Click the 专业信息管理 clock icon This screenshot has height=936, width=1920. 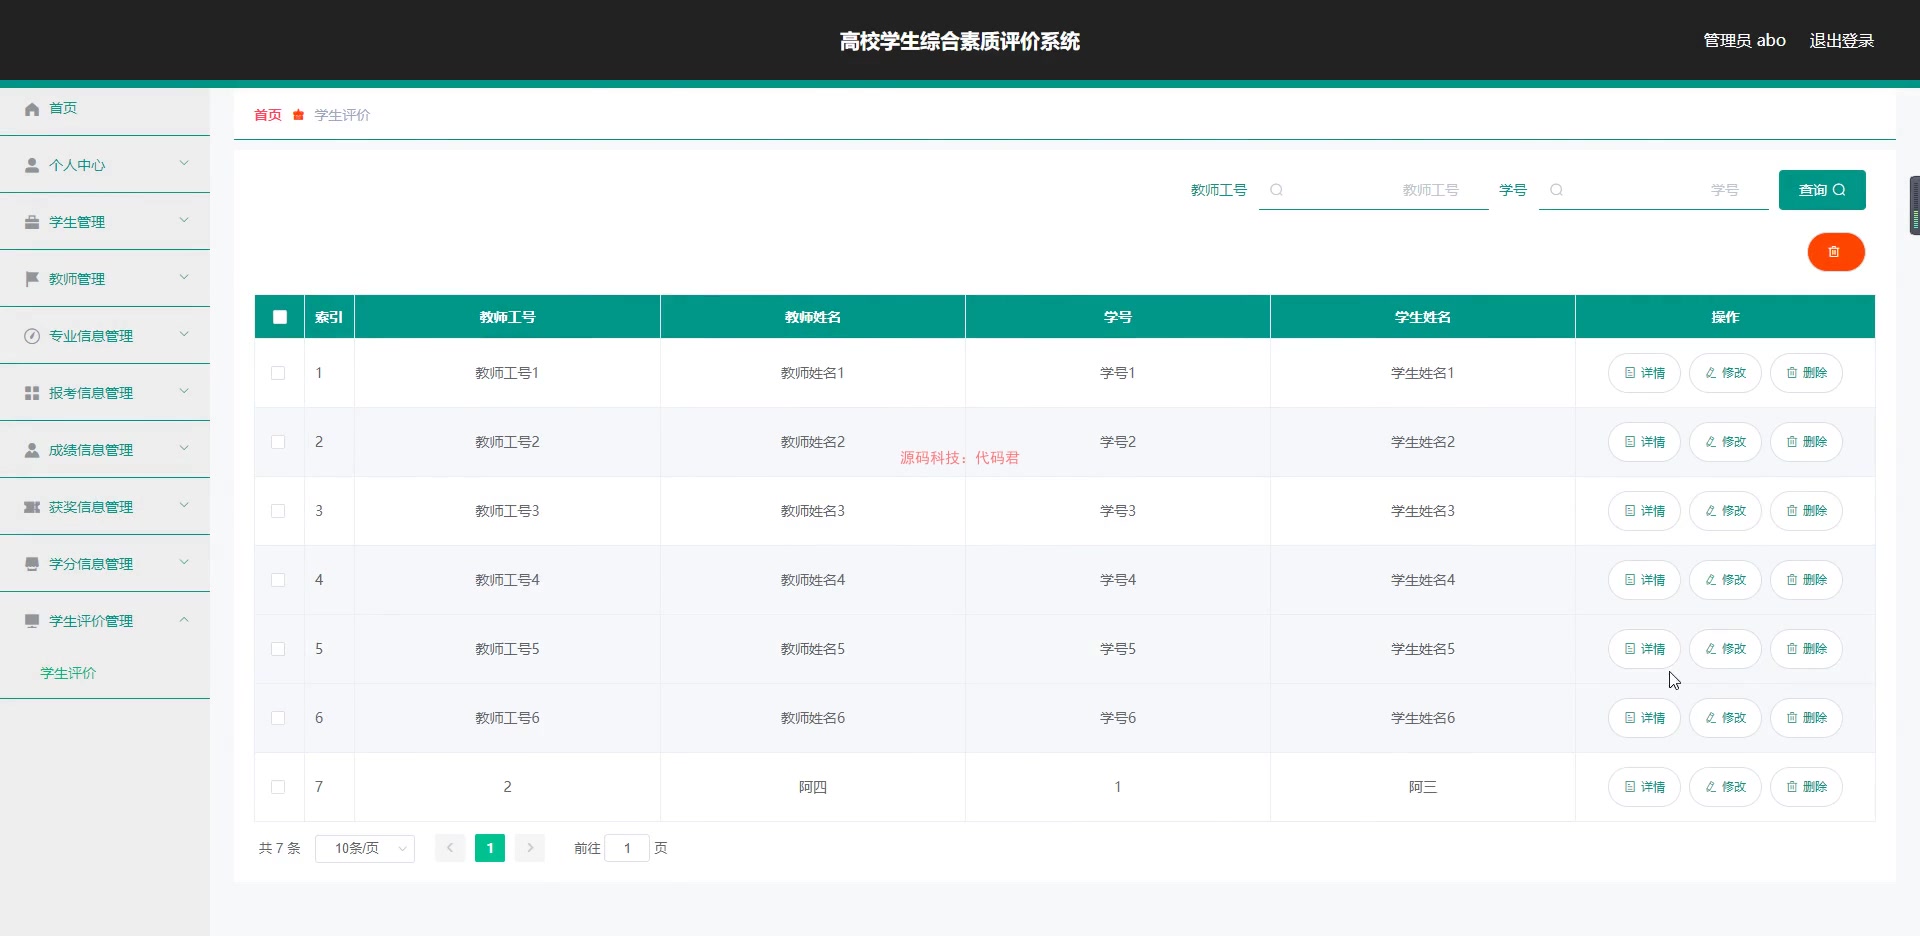[x=31, y=335]
